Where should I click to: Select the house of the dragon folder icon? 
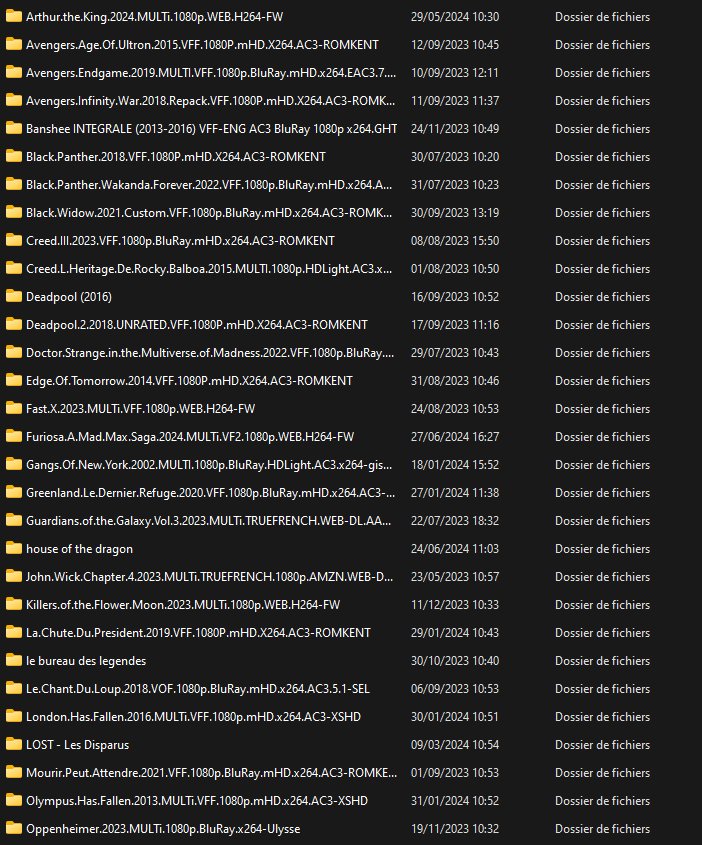[x=13, y=549]
